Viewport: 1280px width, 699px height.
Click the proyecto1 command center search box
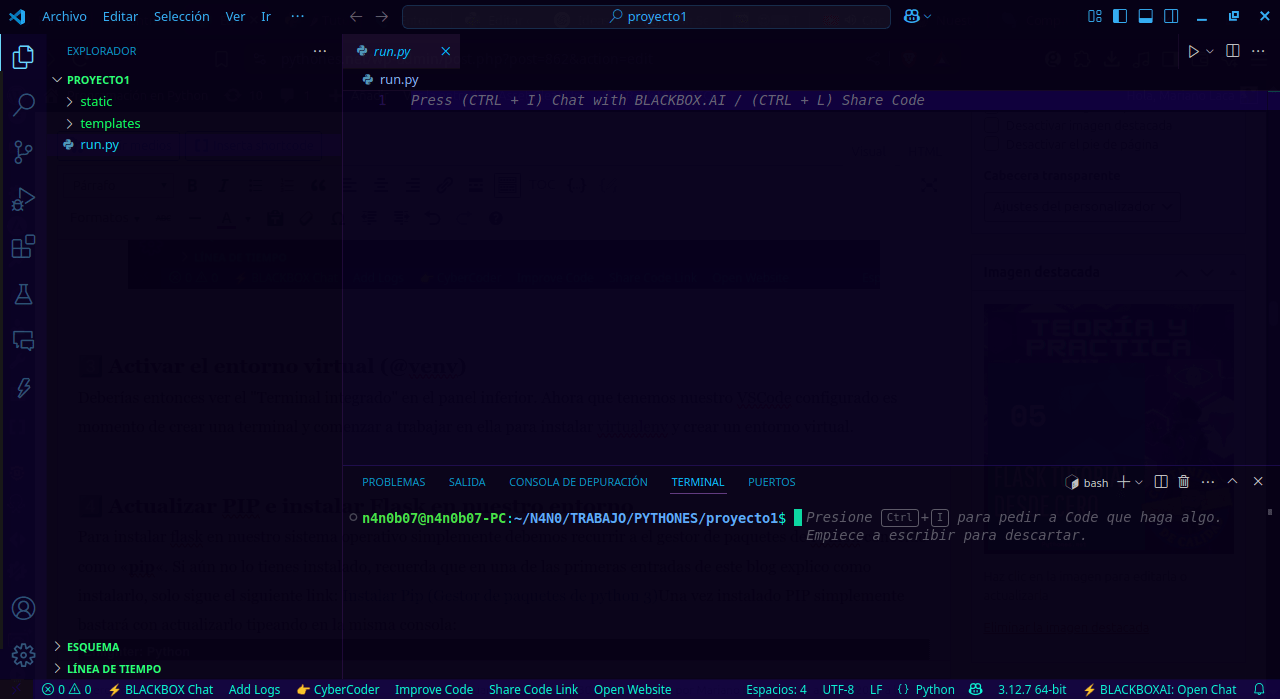coord(646,17)
